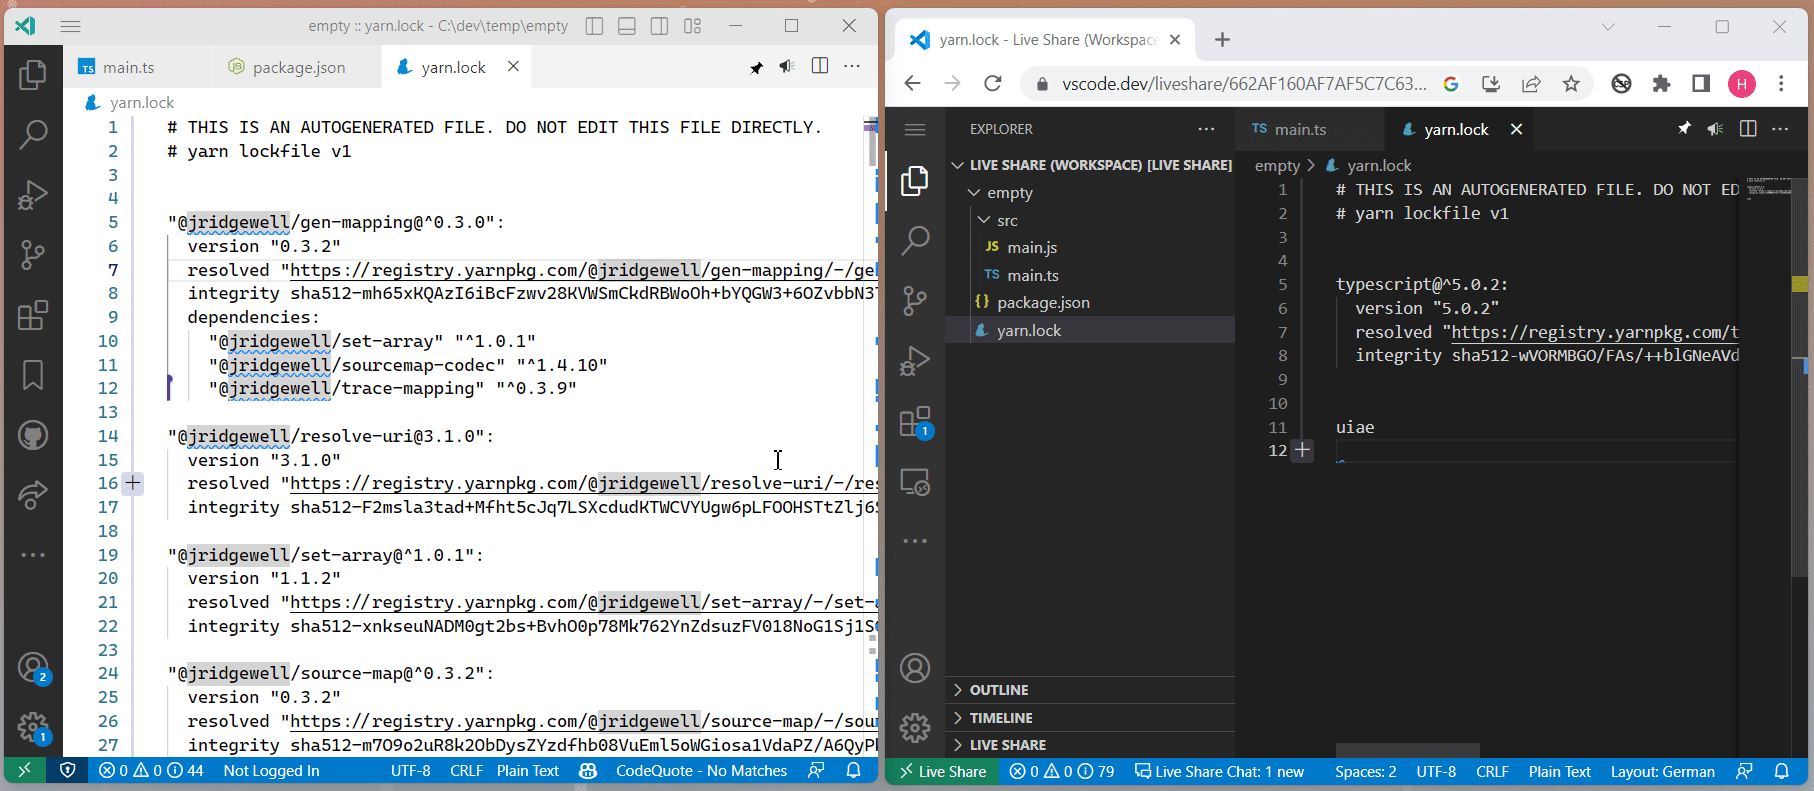Image resolution: width=1814 pixels, height=791 pixels.
Task: Open Live Share view in left VS Code window
Action: 33,495
